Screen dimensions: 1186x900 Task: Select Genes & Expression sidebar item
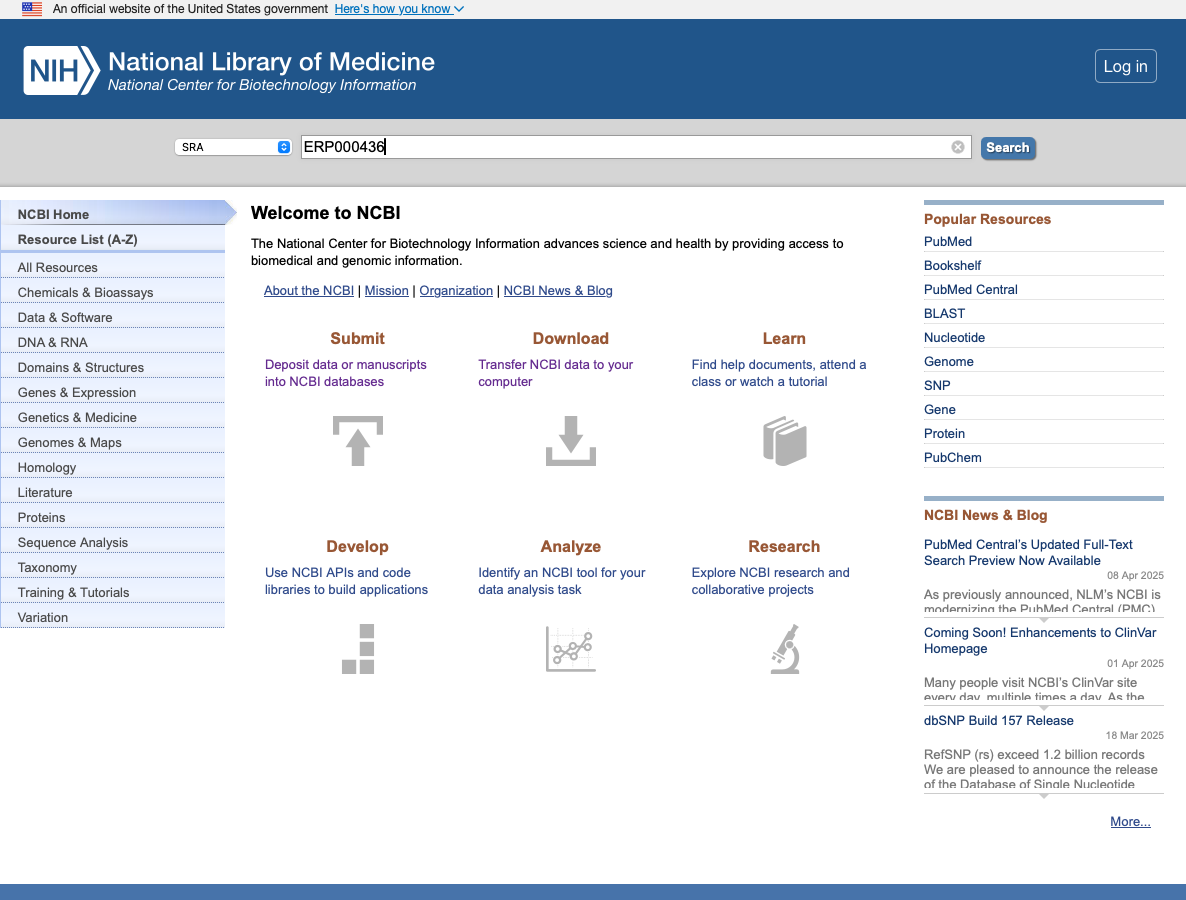click(x=77, y=392)
